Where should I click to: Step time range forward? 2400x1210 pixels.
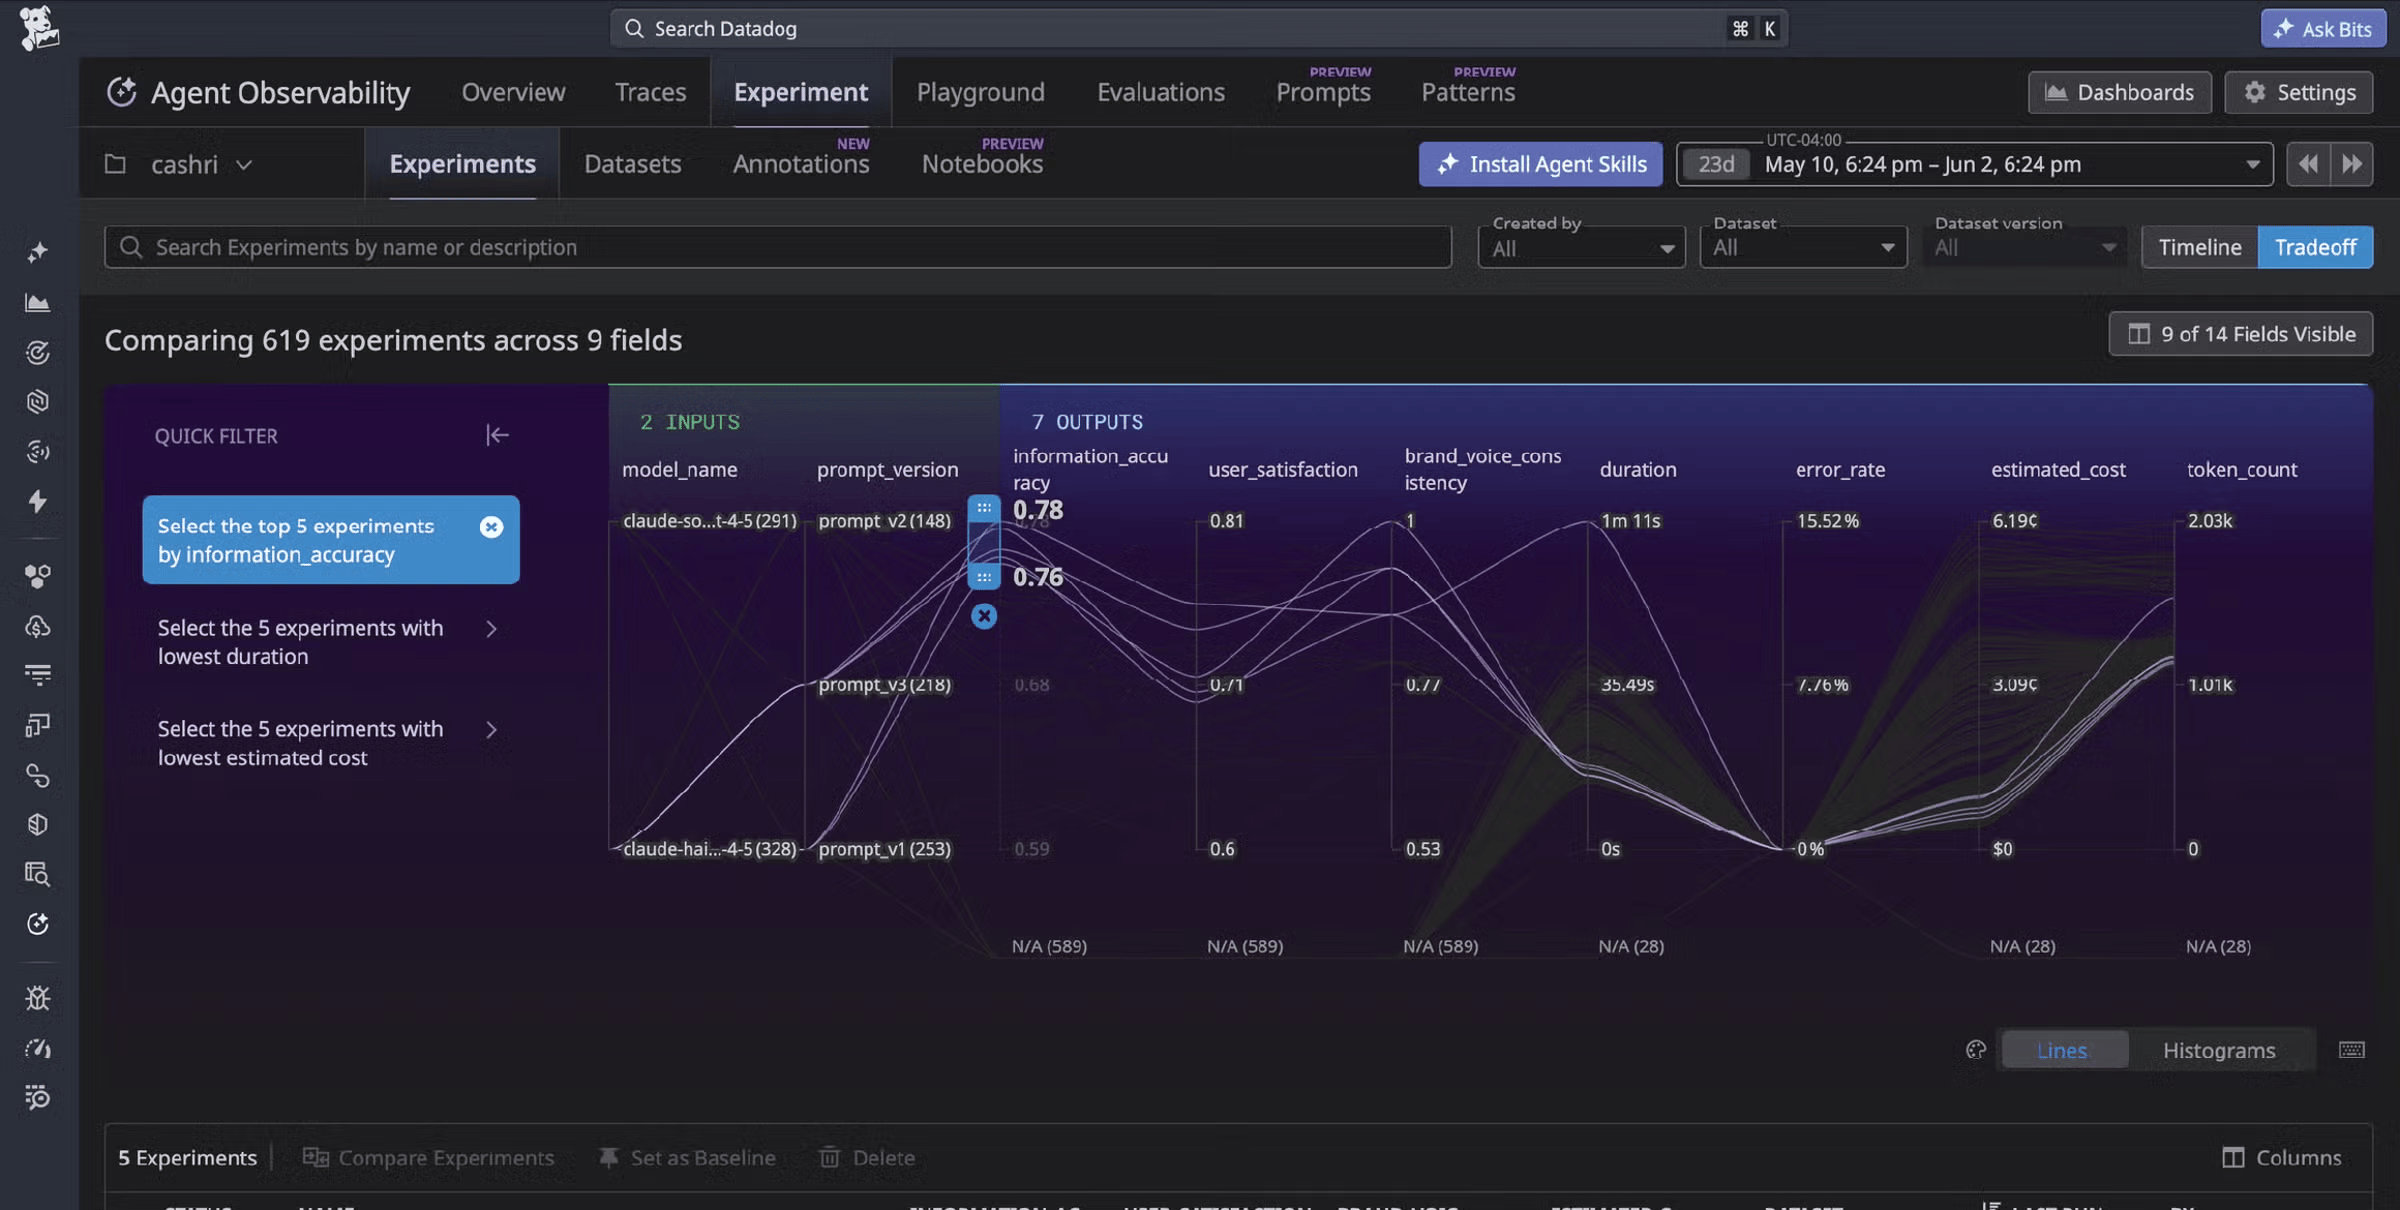(2352, 164)
